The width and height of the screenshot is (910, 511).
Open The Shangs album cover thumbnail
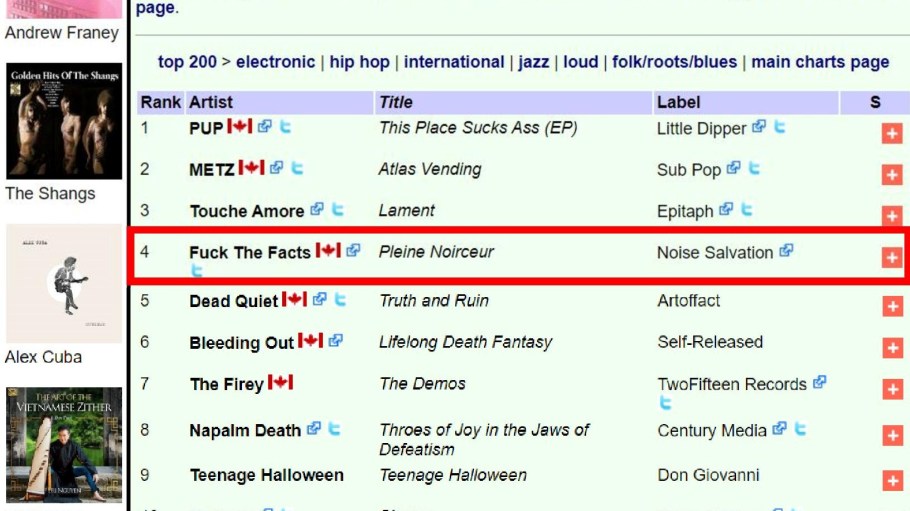coord(64,122)
